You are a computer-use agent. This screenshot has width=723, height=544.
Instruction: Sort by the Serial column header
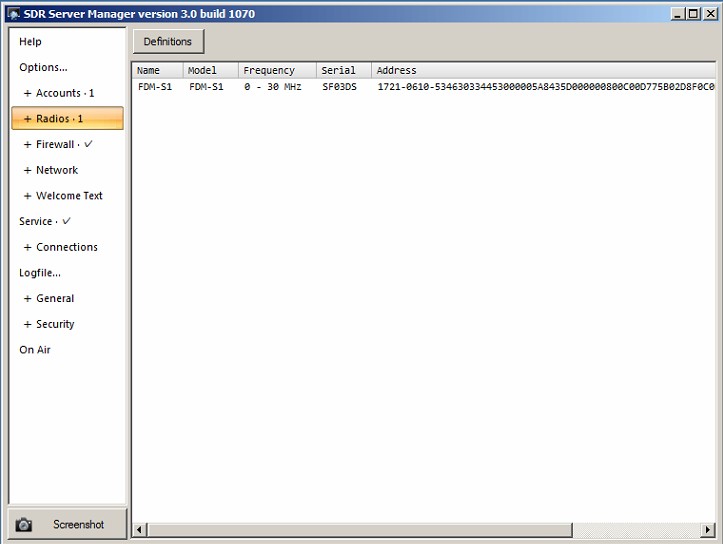344,71
